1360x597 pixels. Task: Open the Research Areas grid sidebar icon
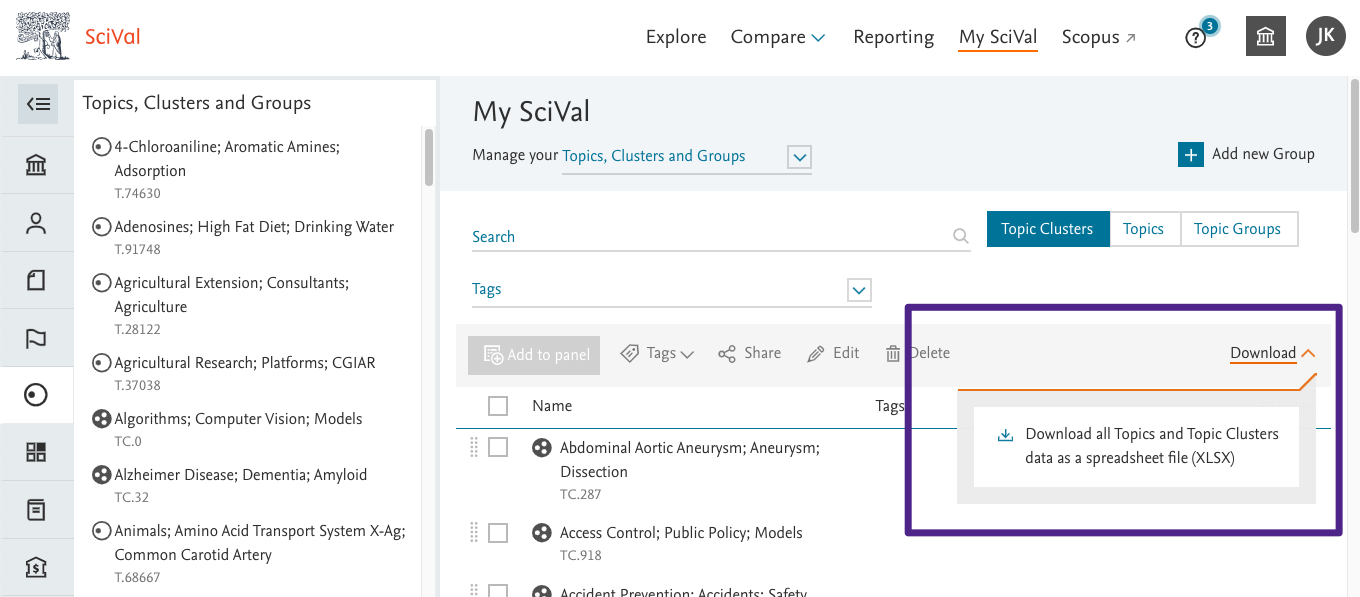click(x=36, y=453)
